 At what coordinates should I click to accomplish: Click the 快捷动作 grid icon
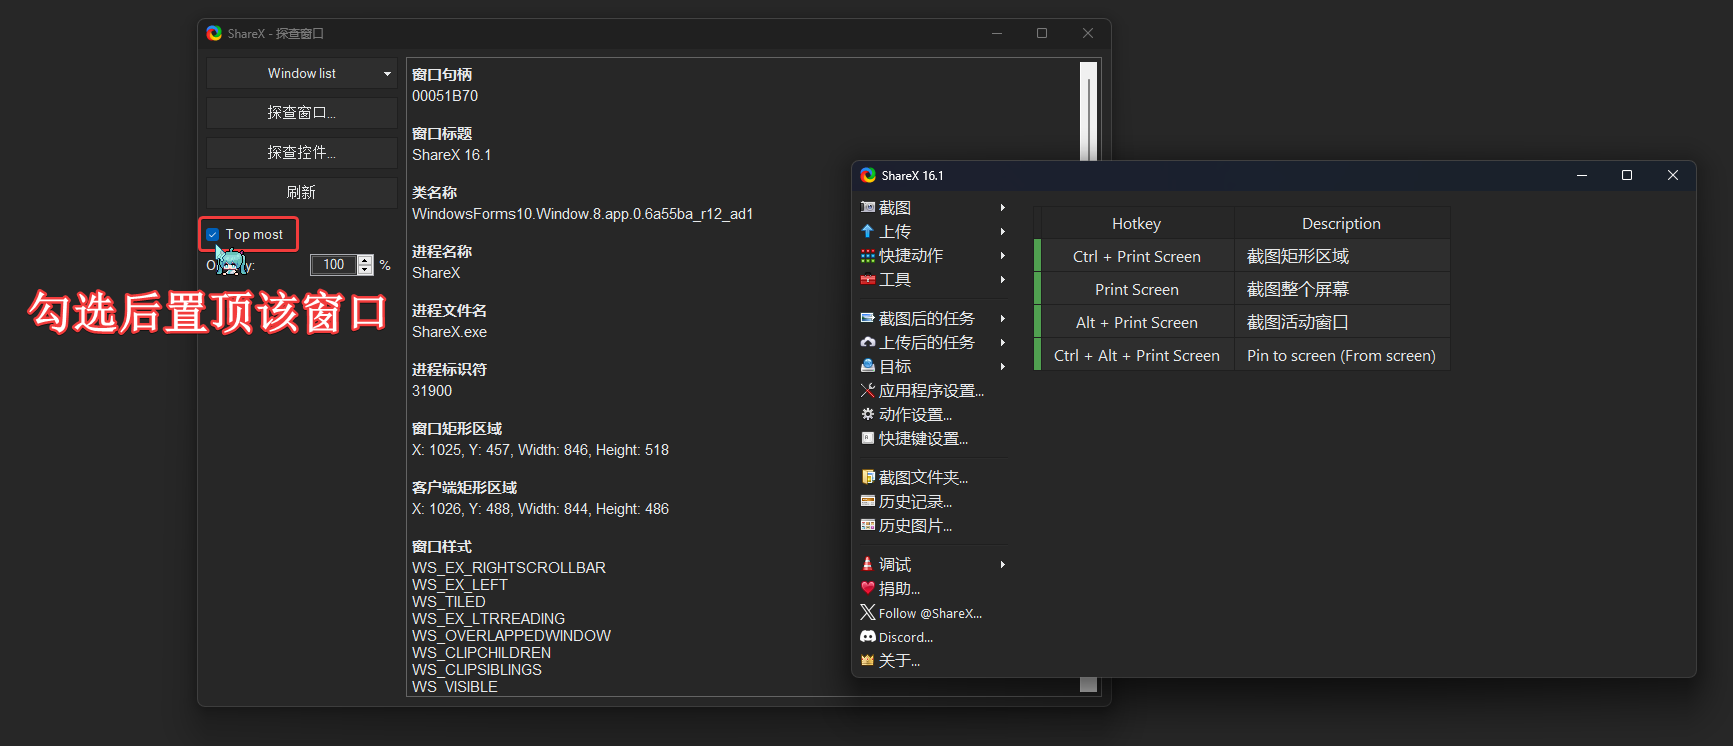tap(868, 256)
